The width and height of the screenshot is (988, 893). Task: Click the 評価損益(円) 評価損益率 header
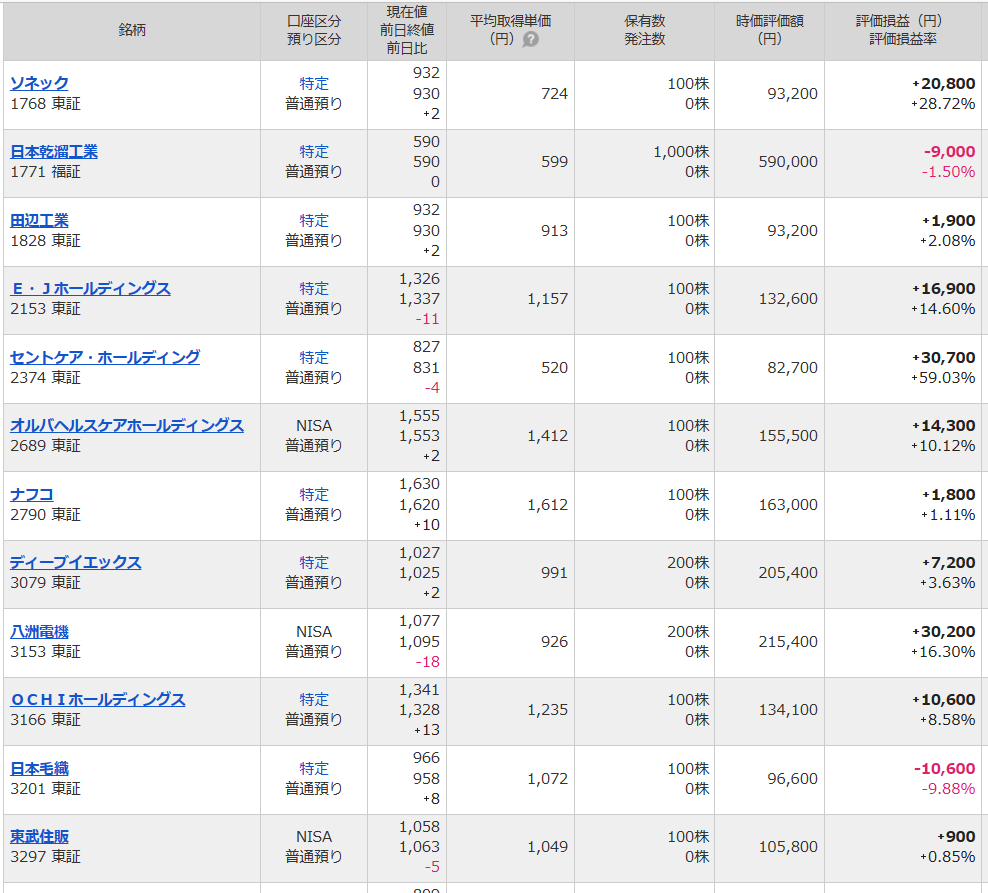[x=902, y=30]
